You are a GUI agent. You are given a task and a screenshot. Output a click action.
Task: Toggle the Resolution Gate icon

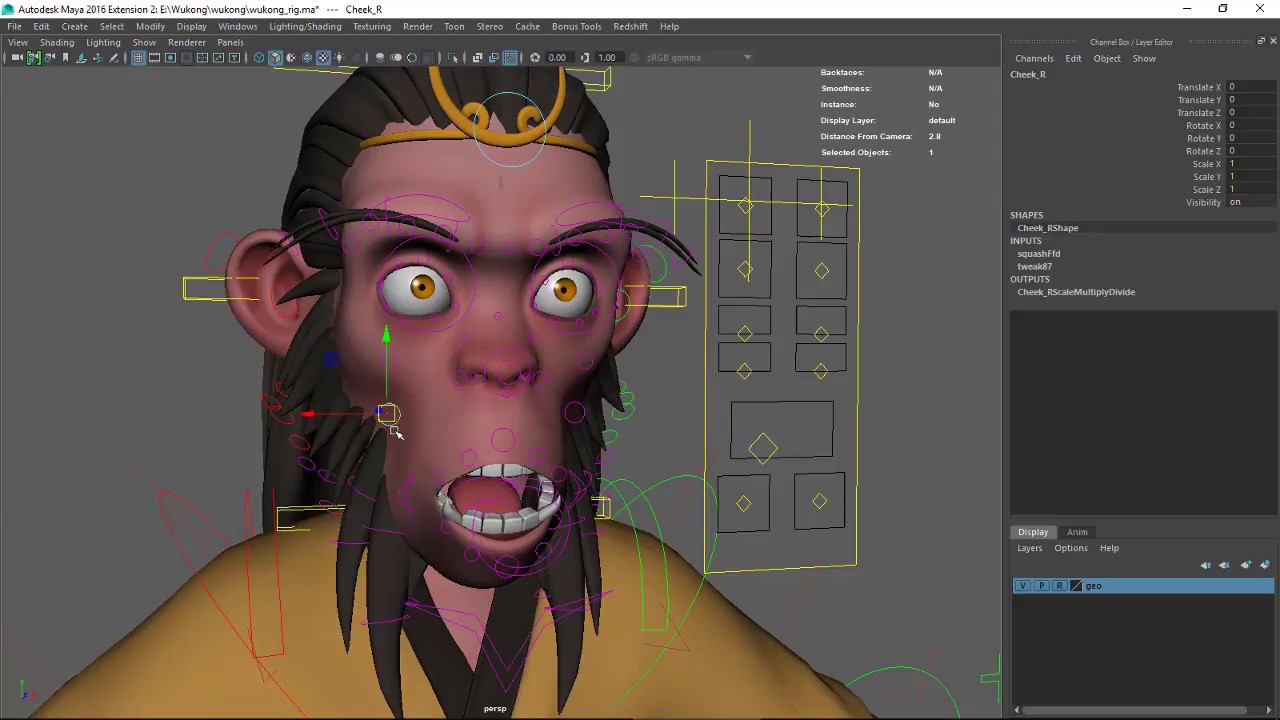click(x=170, y=58)
